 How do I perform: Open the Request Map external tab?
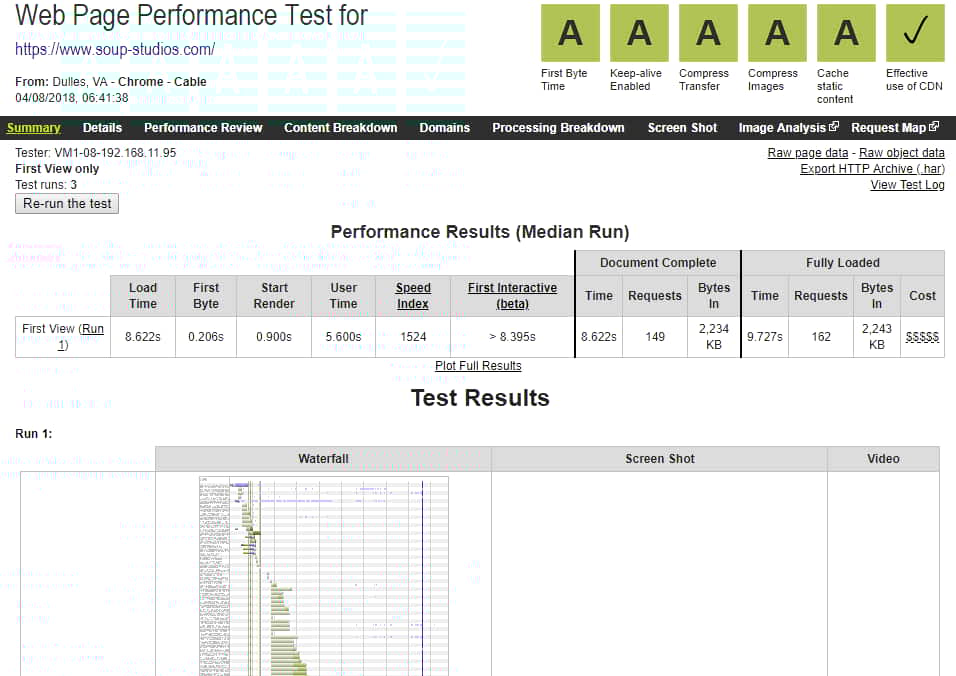click(x=894, y=128)
